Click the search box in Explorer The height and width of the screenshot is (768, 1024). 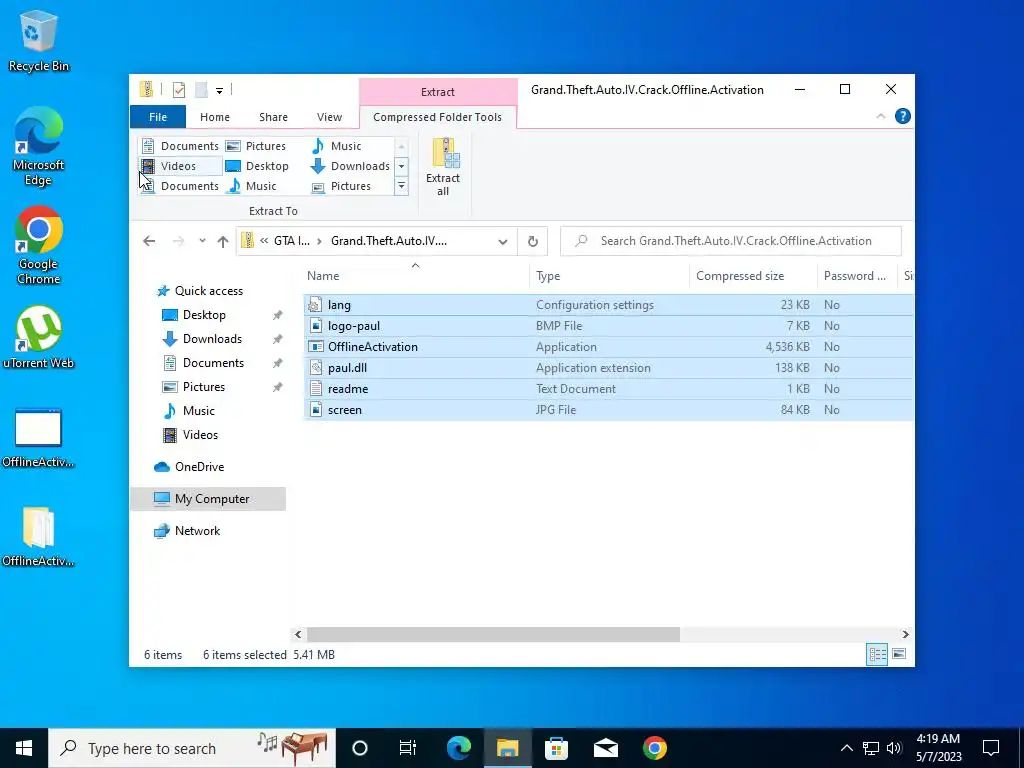(x=731, y=241)
